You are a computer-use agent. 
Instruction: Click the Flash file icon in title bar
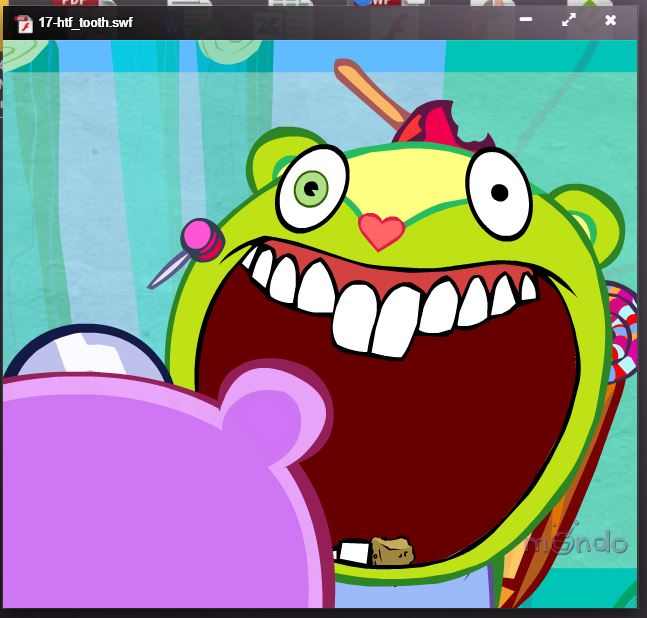point(24,24)
